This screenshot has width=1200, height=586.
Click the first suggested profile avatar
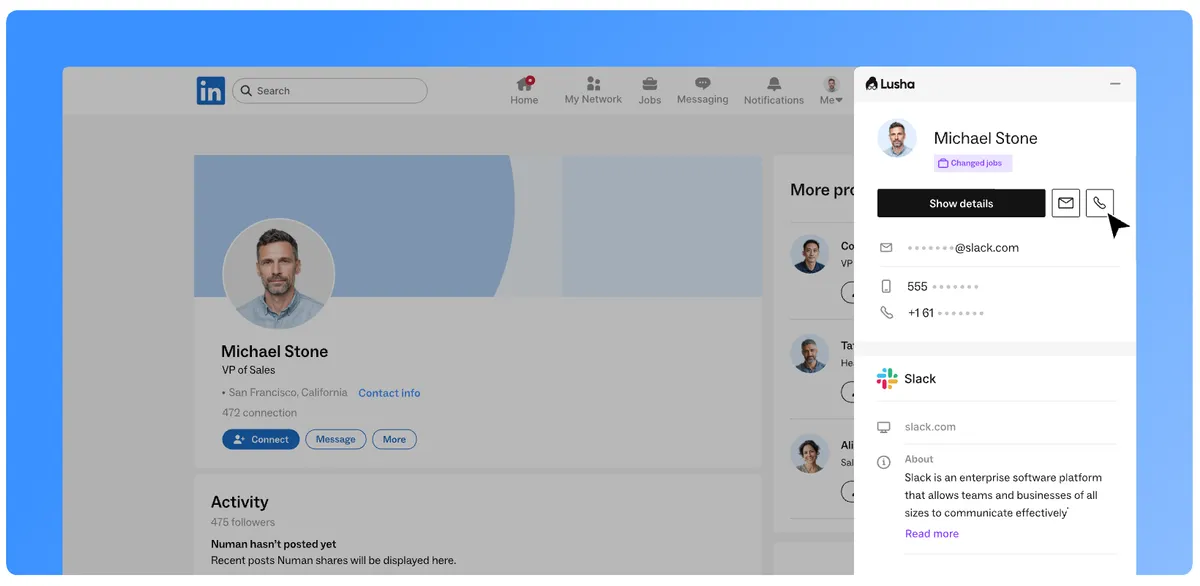(810, 254)
